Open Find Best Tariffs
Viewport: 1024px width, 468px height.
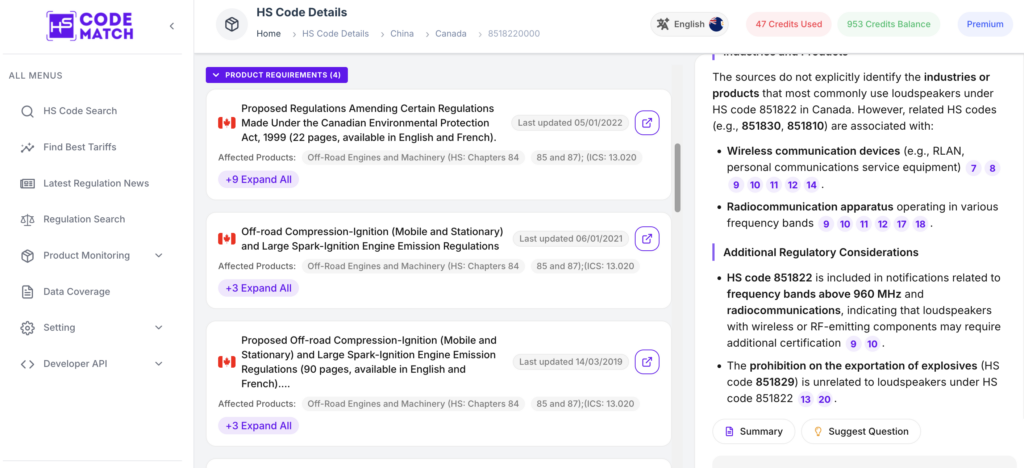click(80, 147)
